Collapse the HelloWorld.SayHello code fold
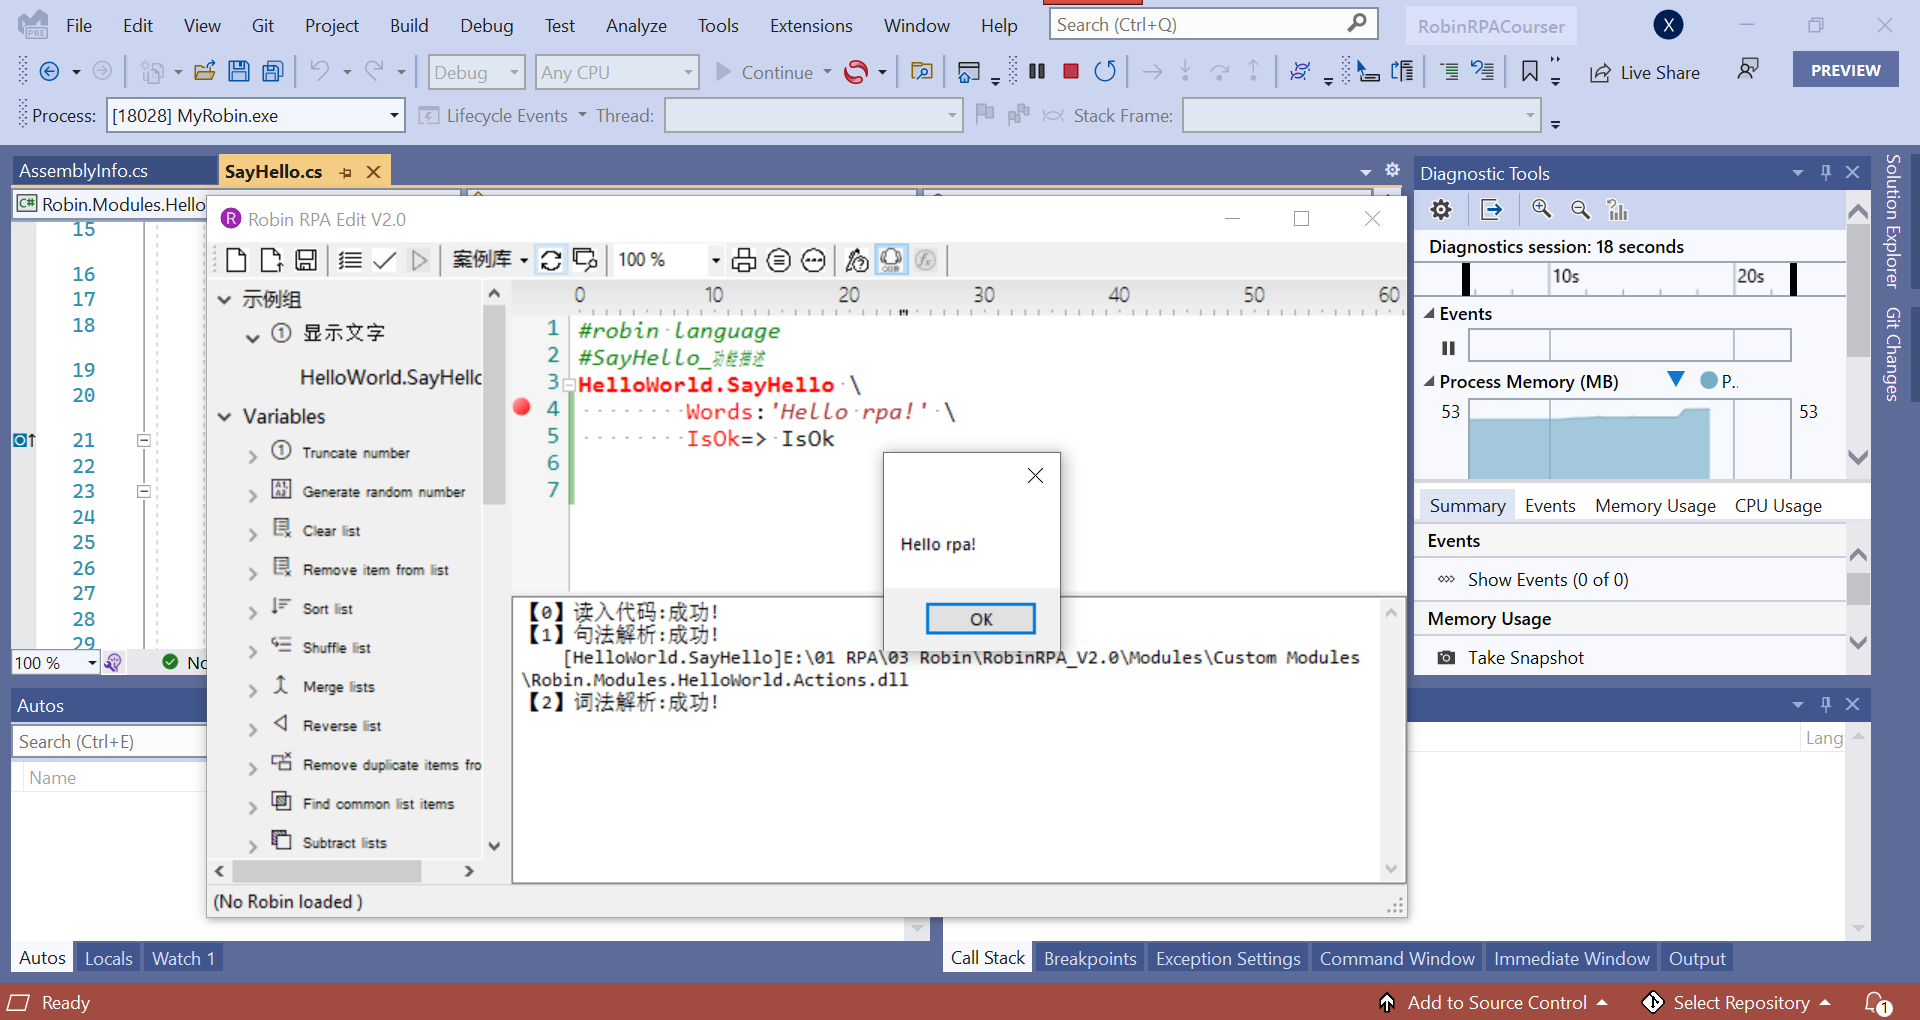 [x=568, y=385]
